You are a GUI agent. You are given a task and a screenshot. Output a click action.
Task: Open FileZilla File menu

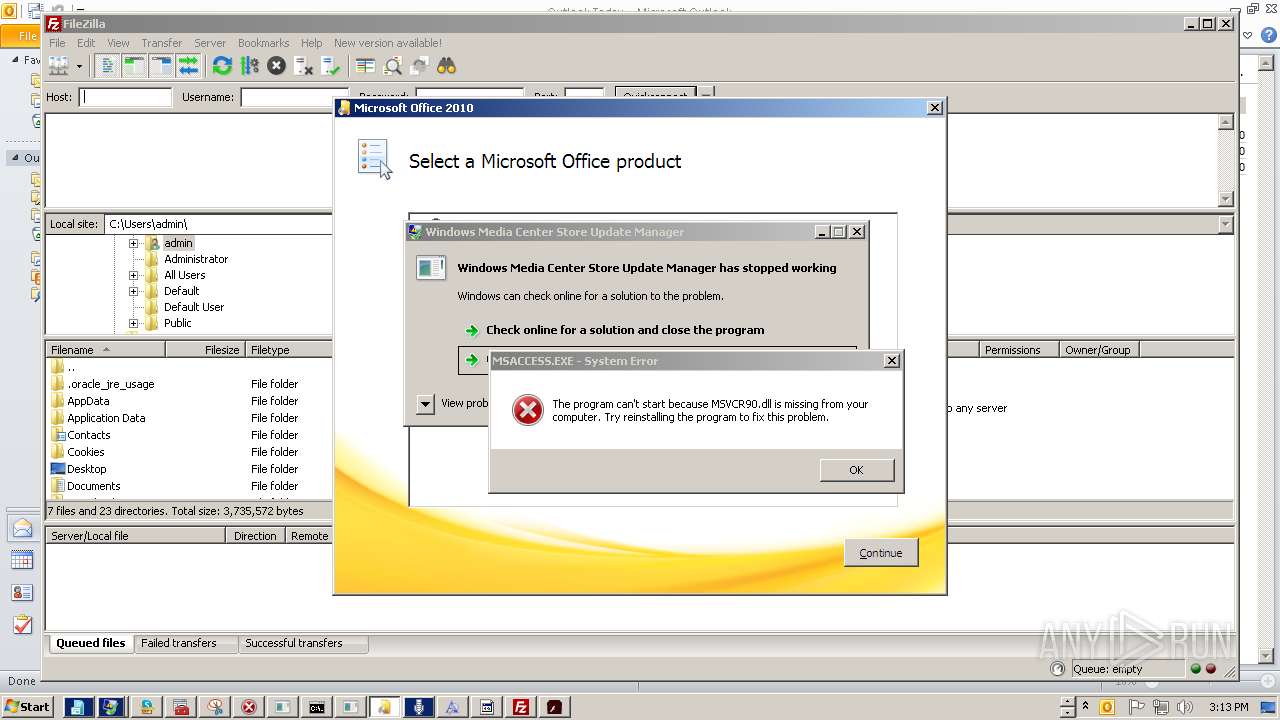(x=57, y=43)
